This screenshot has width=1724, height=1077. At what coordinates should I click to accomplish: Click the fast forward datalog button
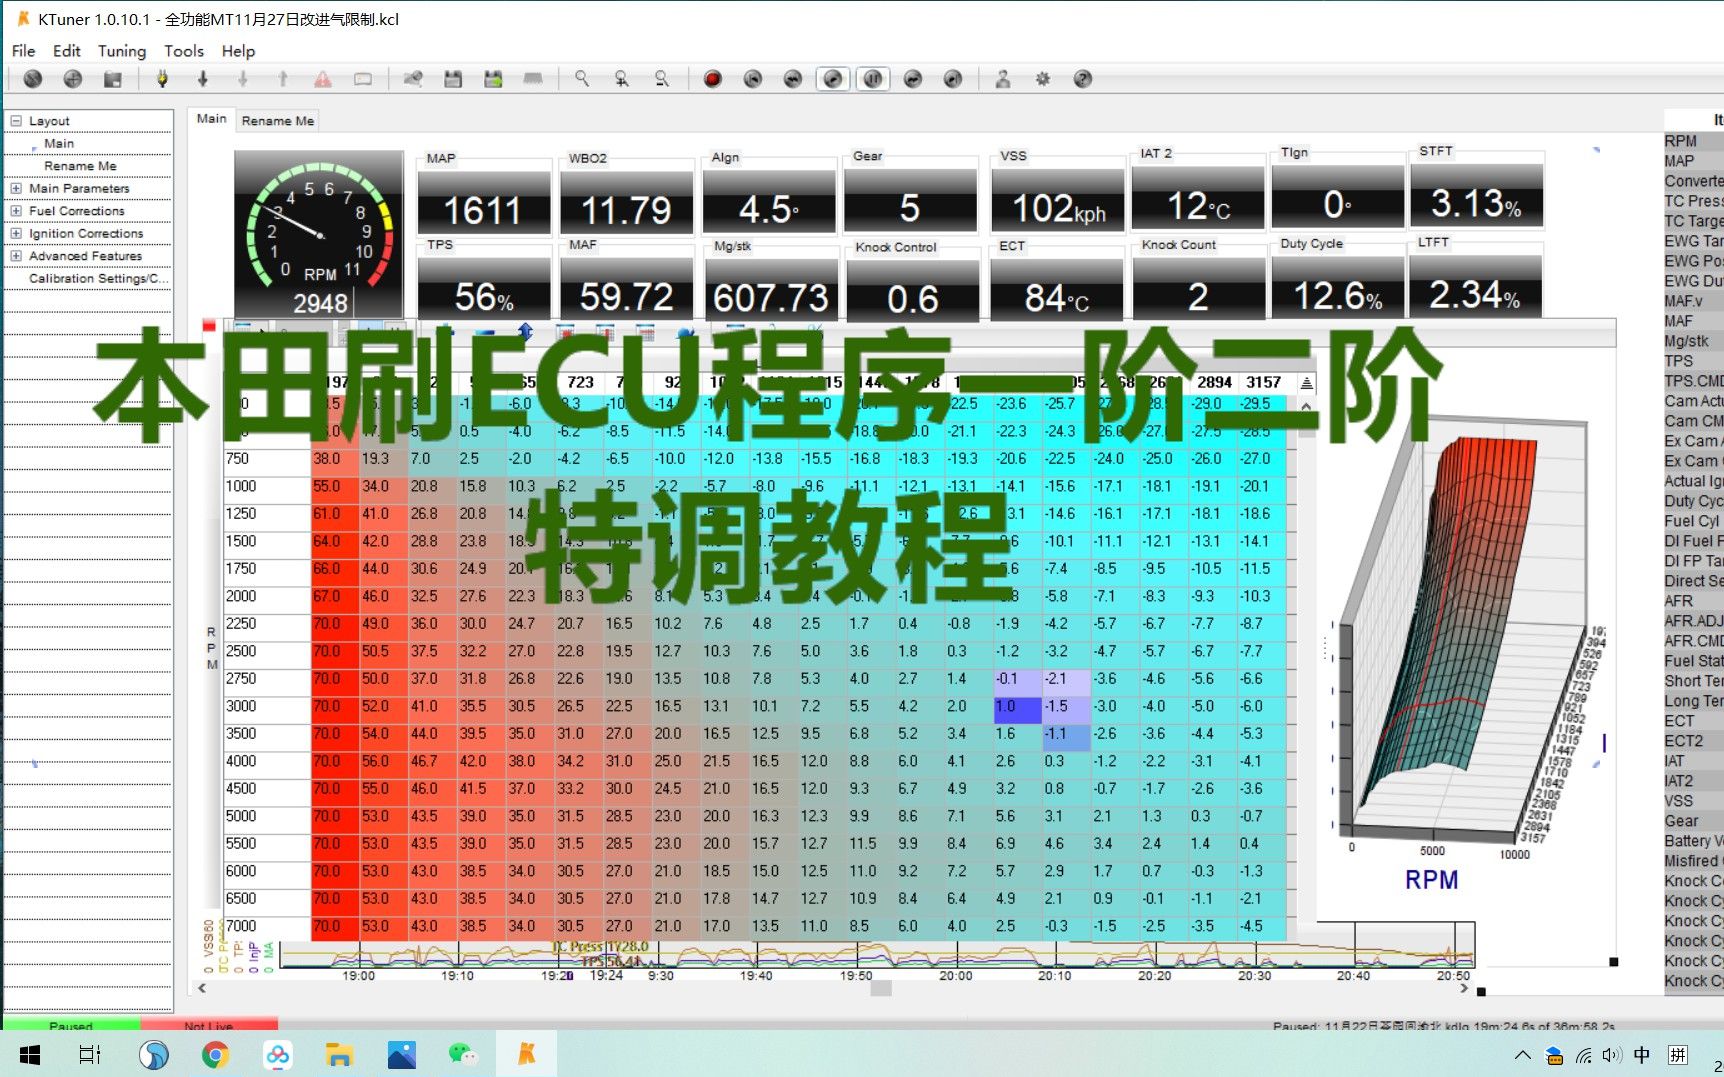[913, 79]
